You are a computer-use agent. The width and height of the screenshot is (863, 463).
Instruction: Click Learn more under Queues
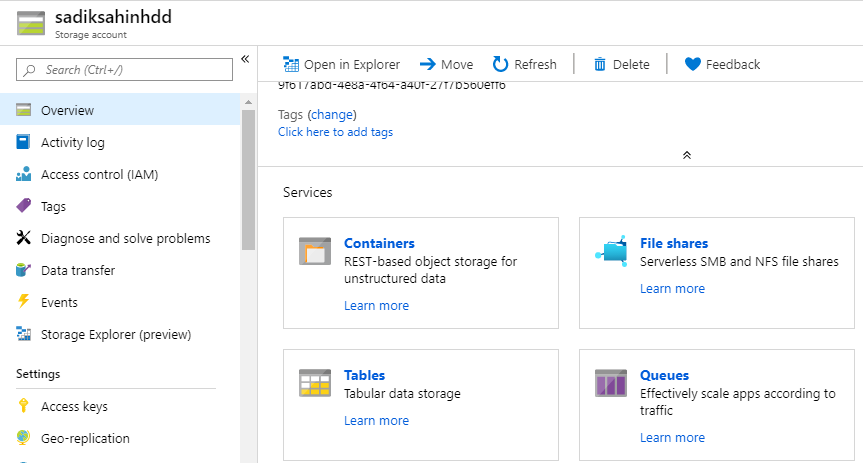[672, 438]
